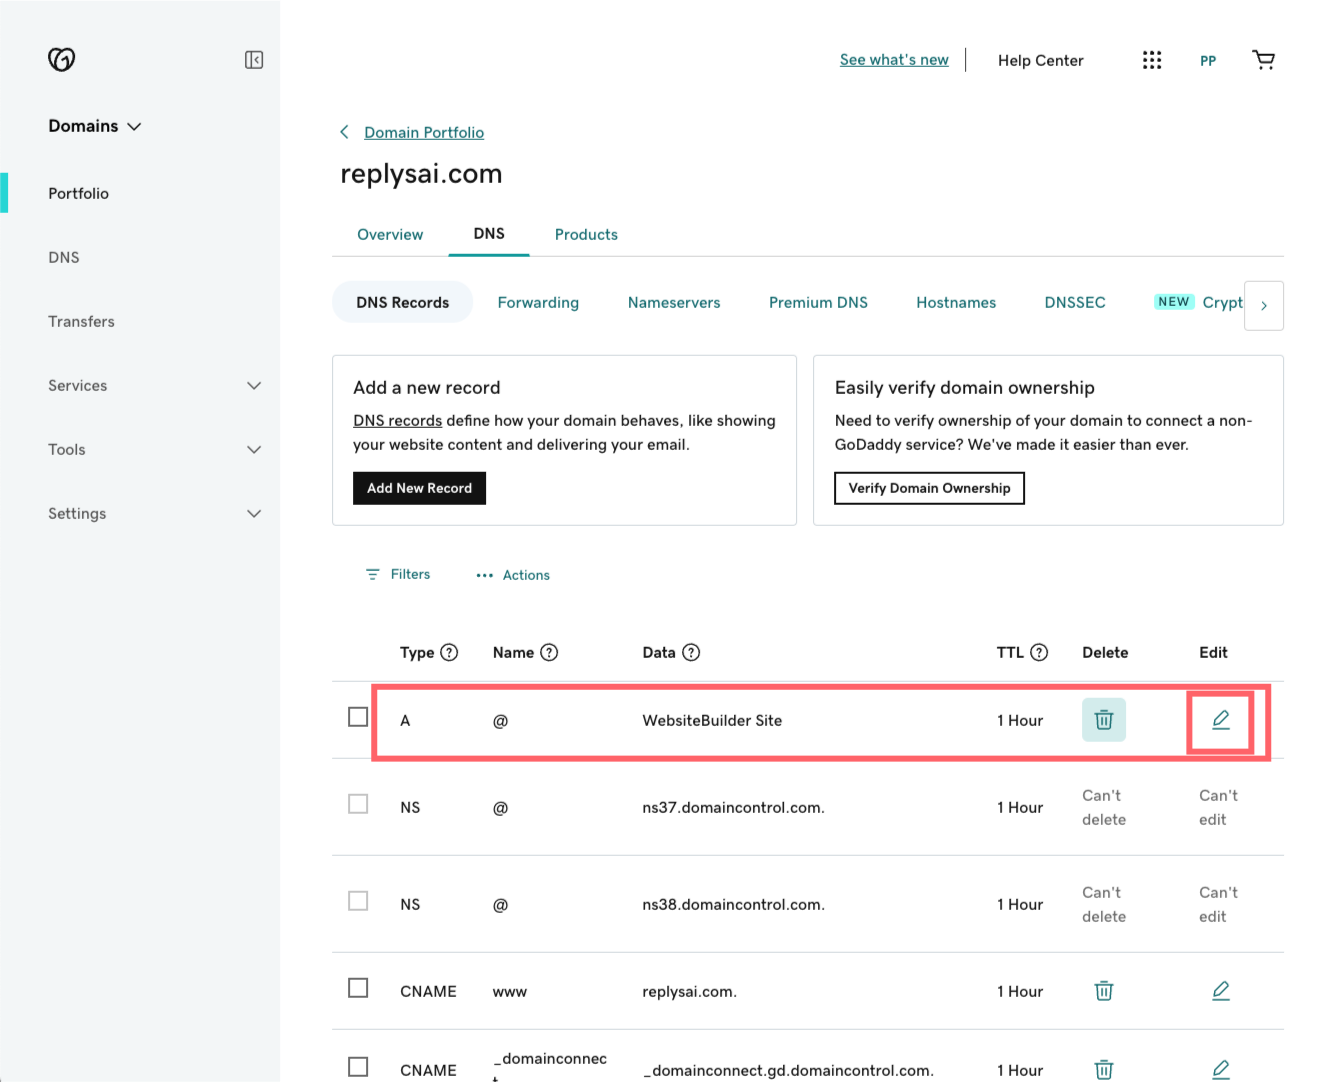
Task: Select the www CNAME record checkbox
Action: [358, 988]
